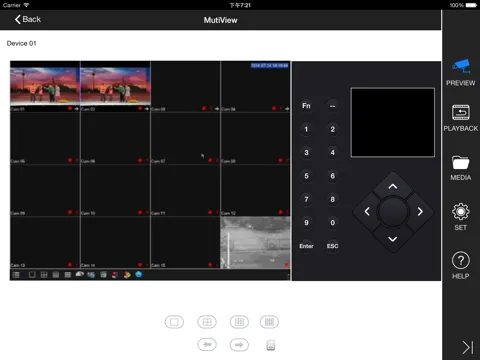This screenshot has height=360, width=480.
Task: Click the blue round network icon in DVR toolbar
Action: (x=139, y=274)
